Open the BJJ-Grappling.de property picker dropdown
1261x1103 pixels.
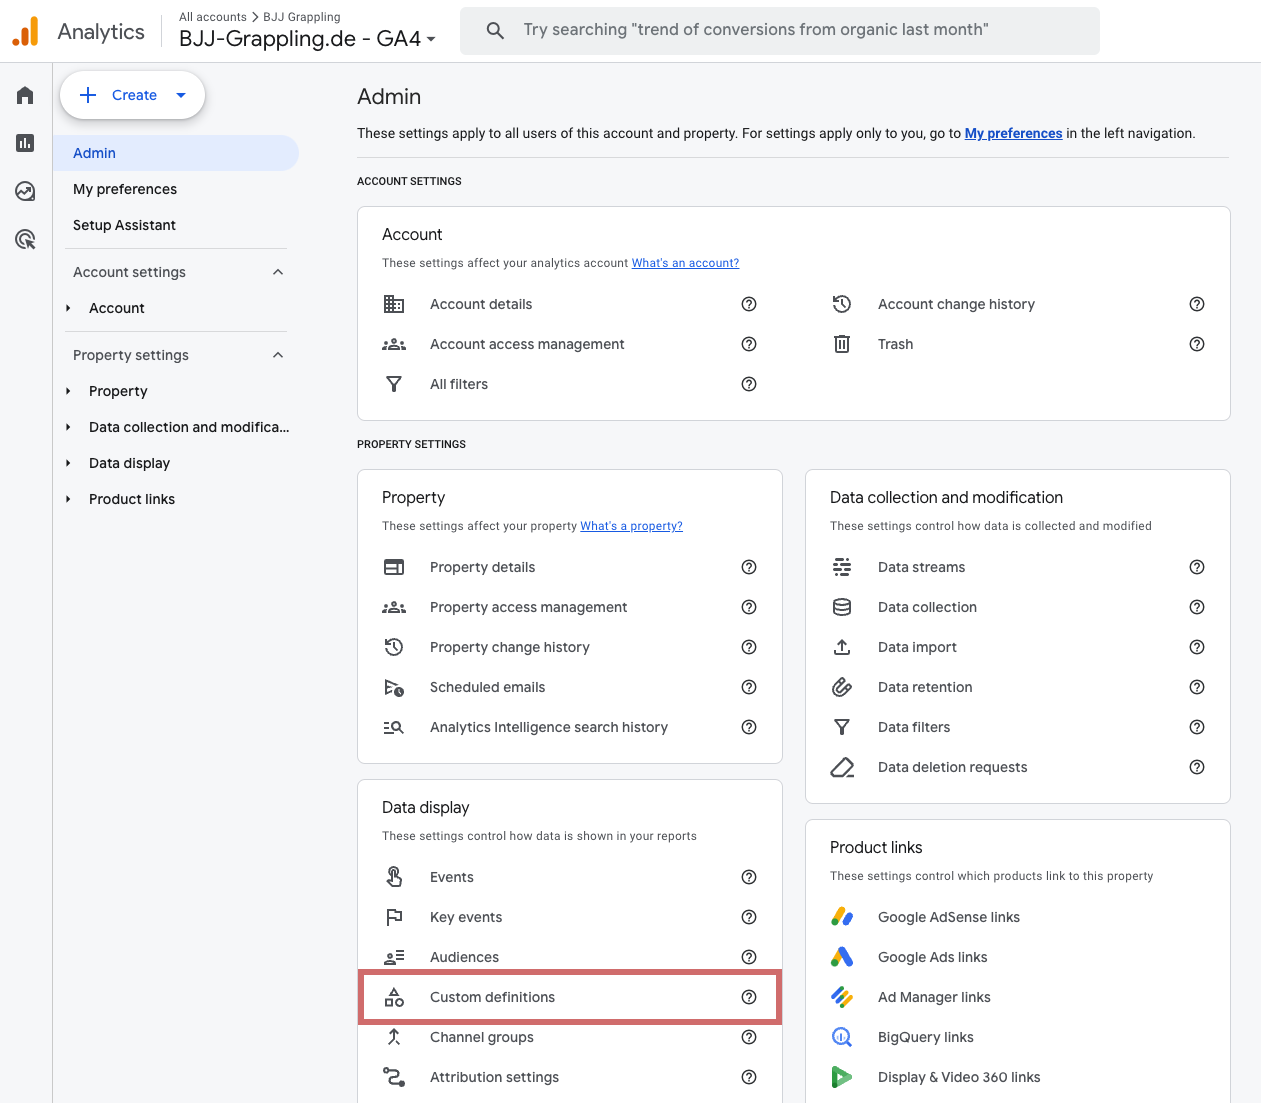click(x=307, y=38)
